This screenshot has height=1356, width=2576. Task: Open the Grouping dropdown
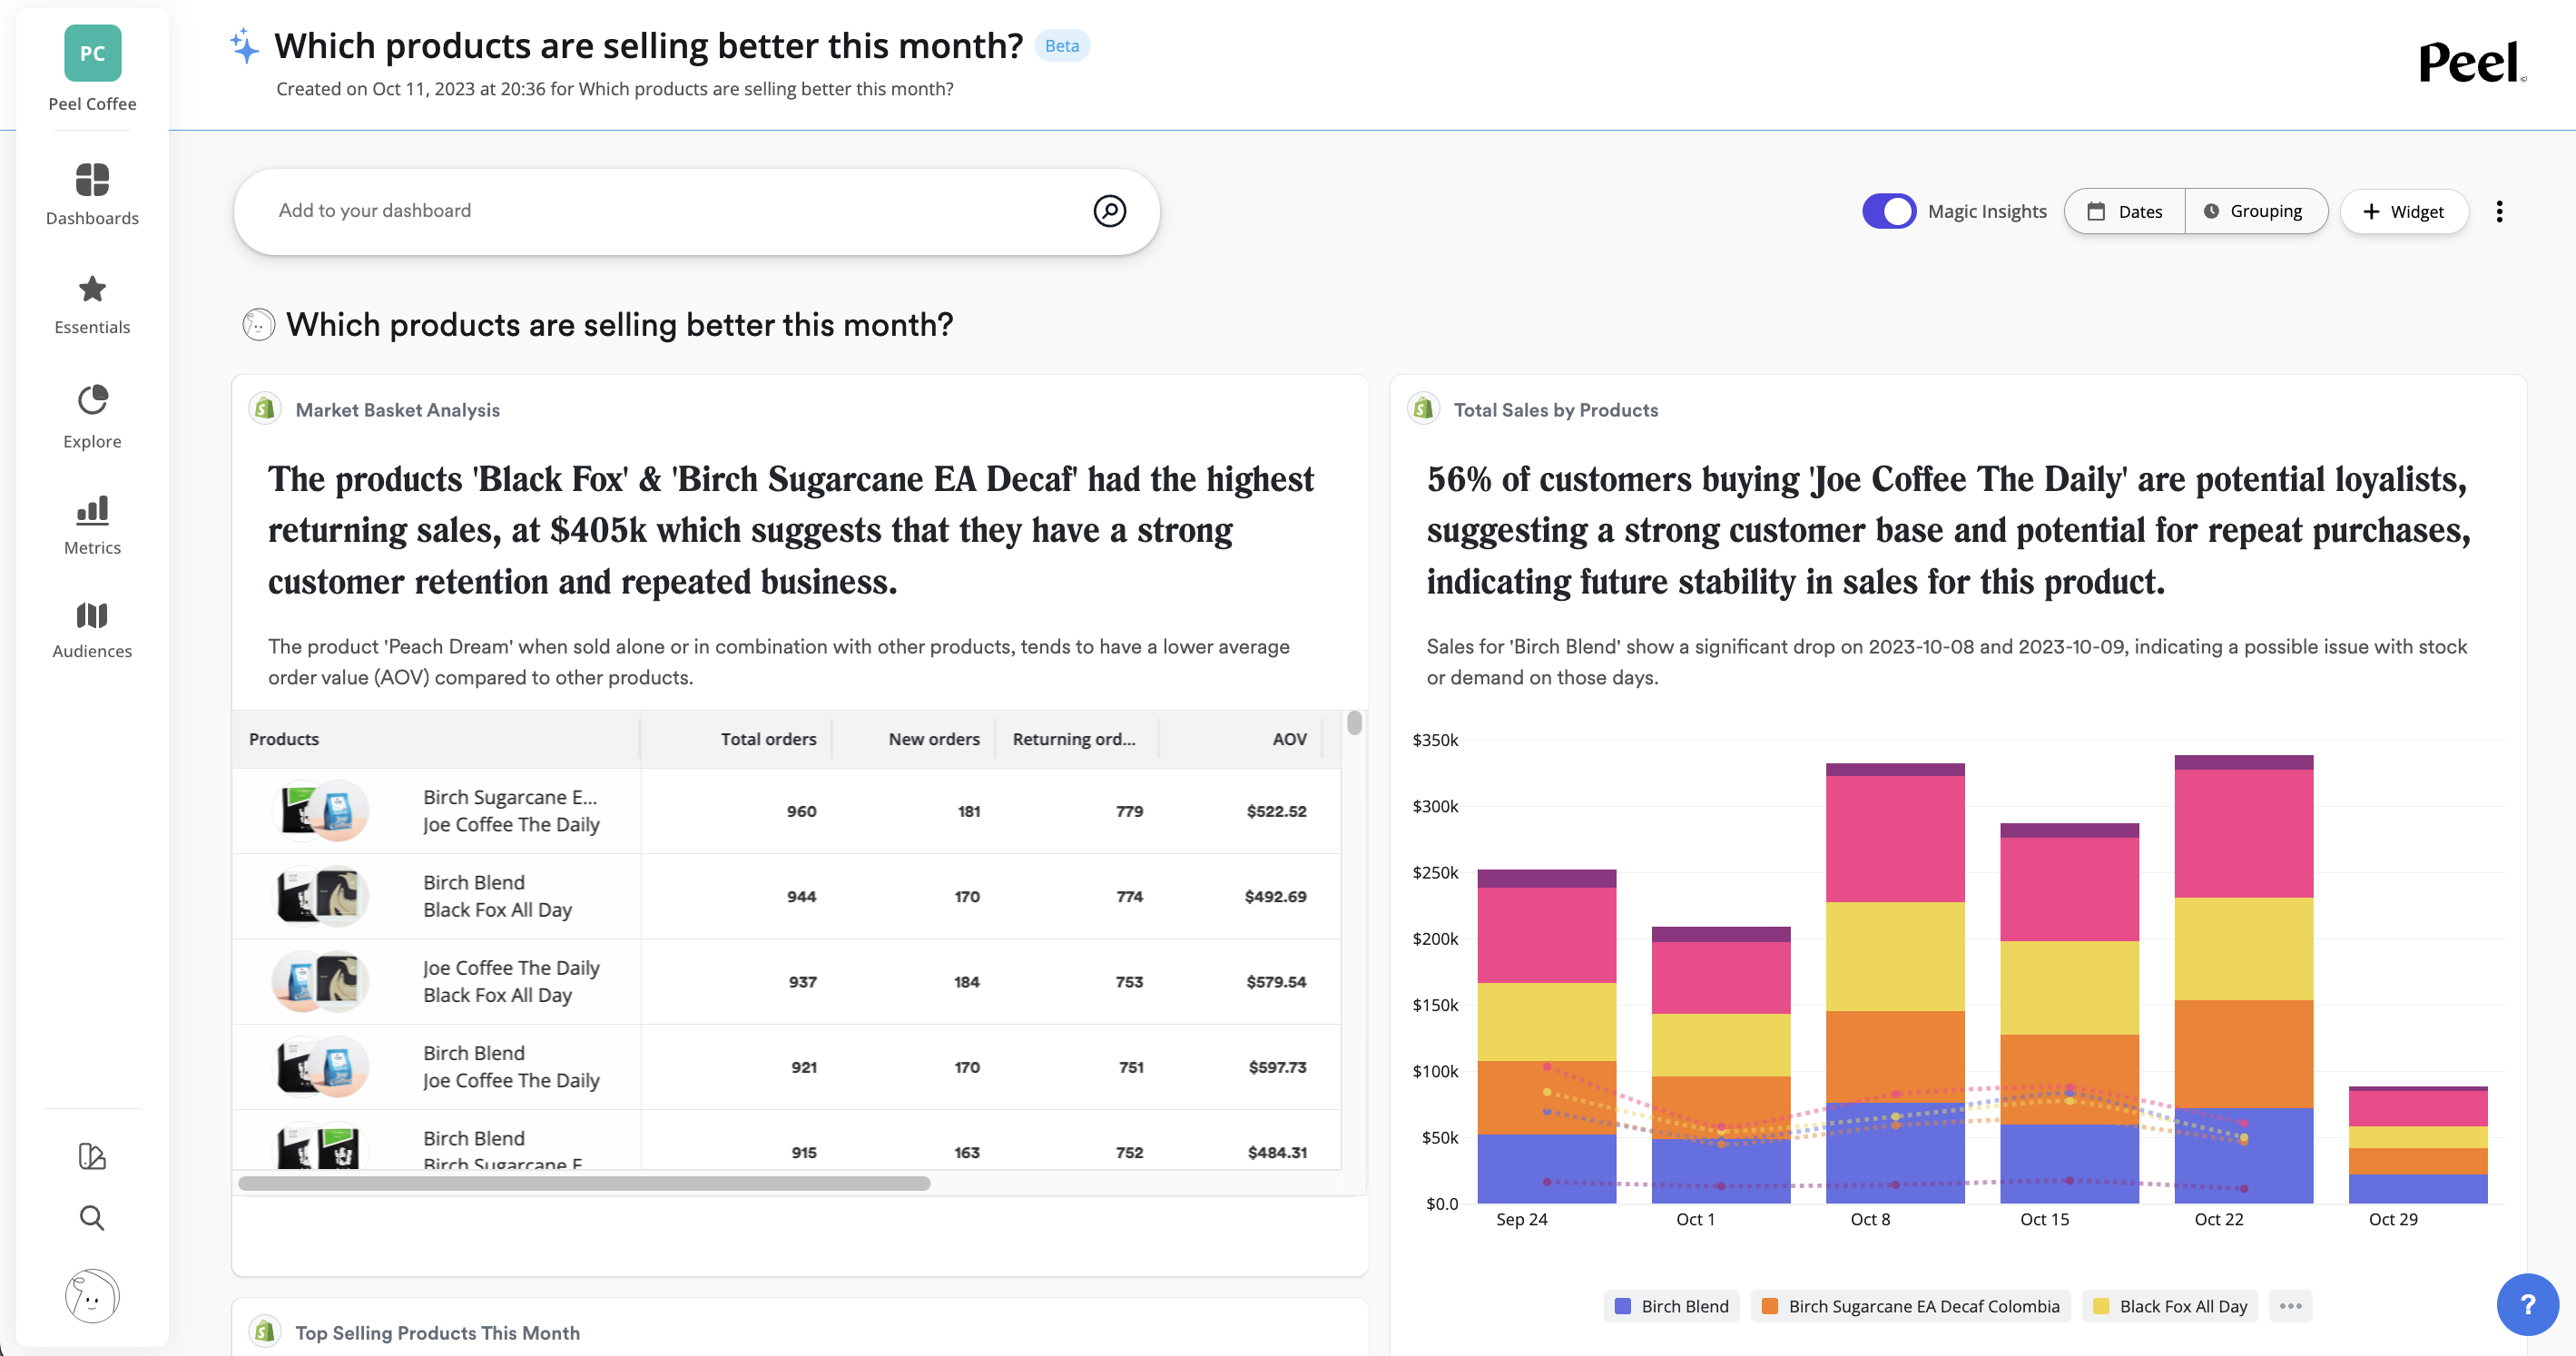(x=2255, y=211)
